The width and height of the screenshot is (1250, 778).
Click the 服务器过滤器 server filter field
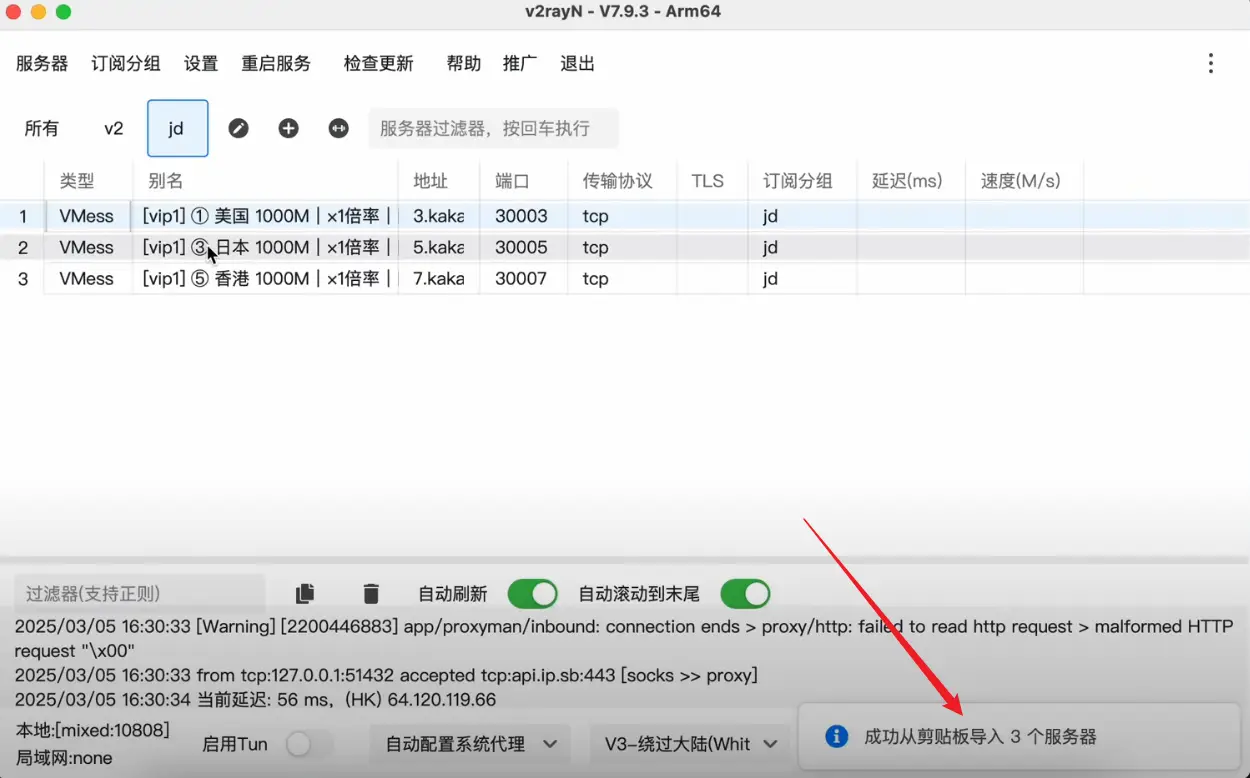tap(493, 128)
